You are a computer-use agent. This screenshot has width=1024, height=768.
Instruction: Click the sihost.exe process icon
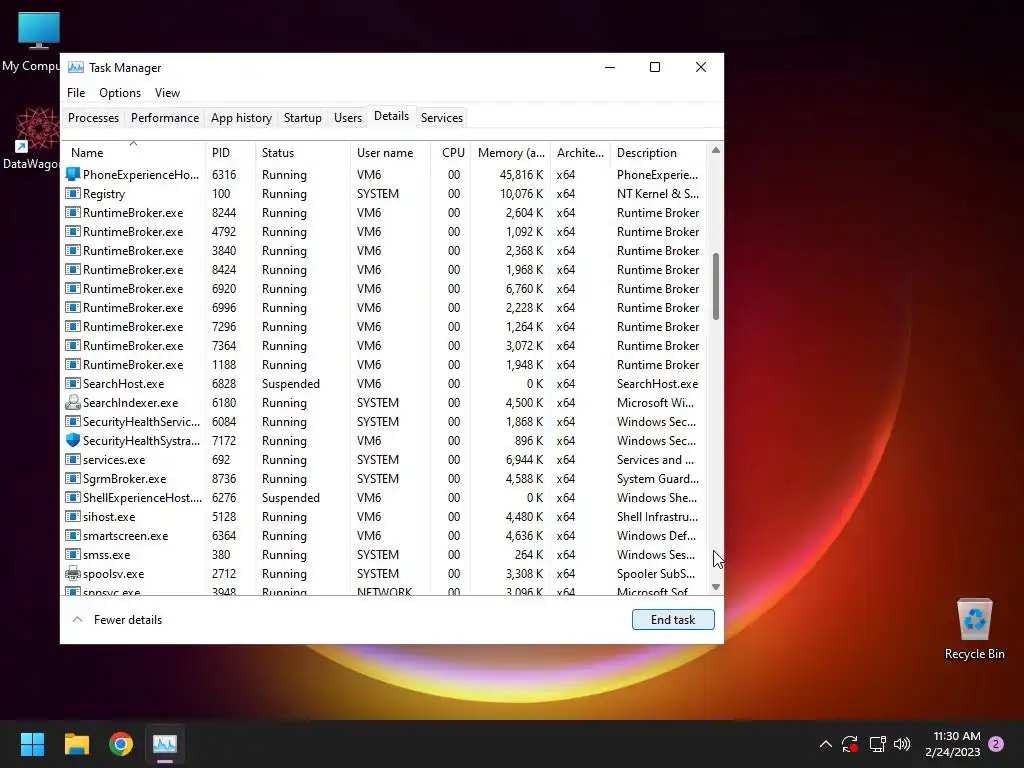72,516
